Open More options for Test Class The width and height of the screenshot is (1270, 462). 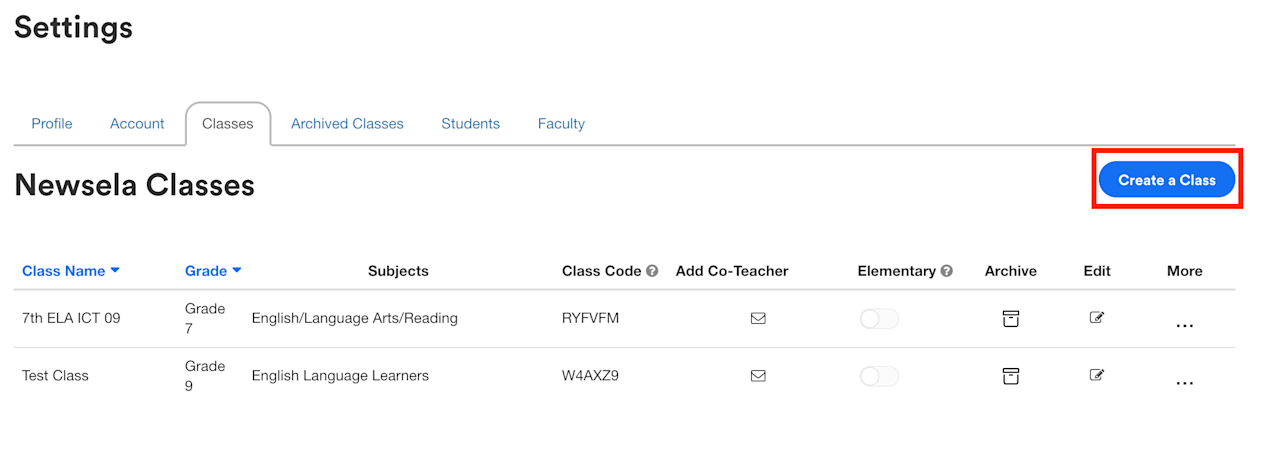(1185, 382)
